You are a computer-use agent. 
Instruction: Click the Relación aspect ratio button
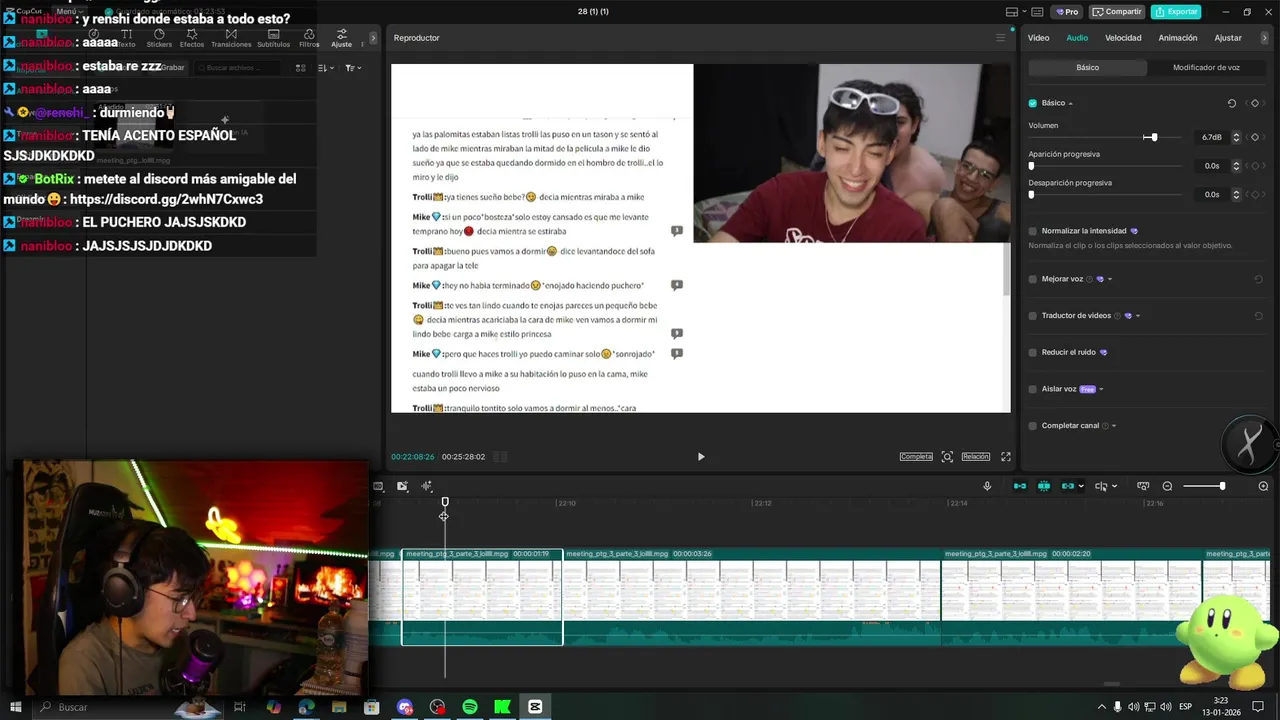(x=976, y=457)
